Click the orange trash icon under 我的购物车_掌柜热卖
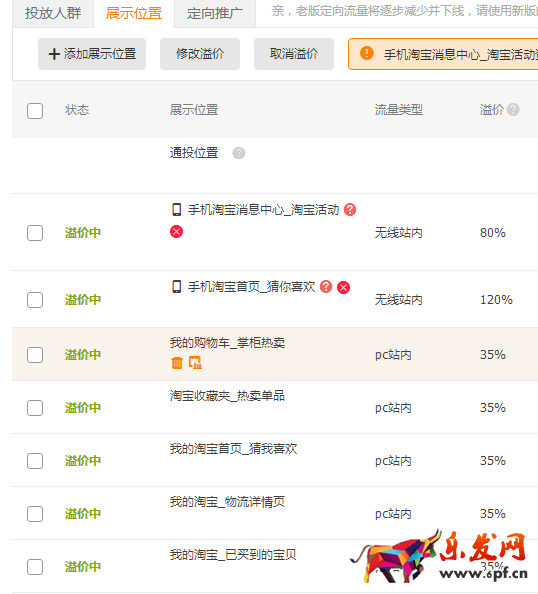The width and height of the screenshot is (538, 594). pyautogui.click(x=177, y=363)
